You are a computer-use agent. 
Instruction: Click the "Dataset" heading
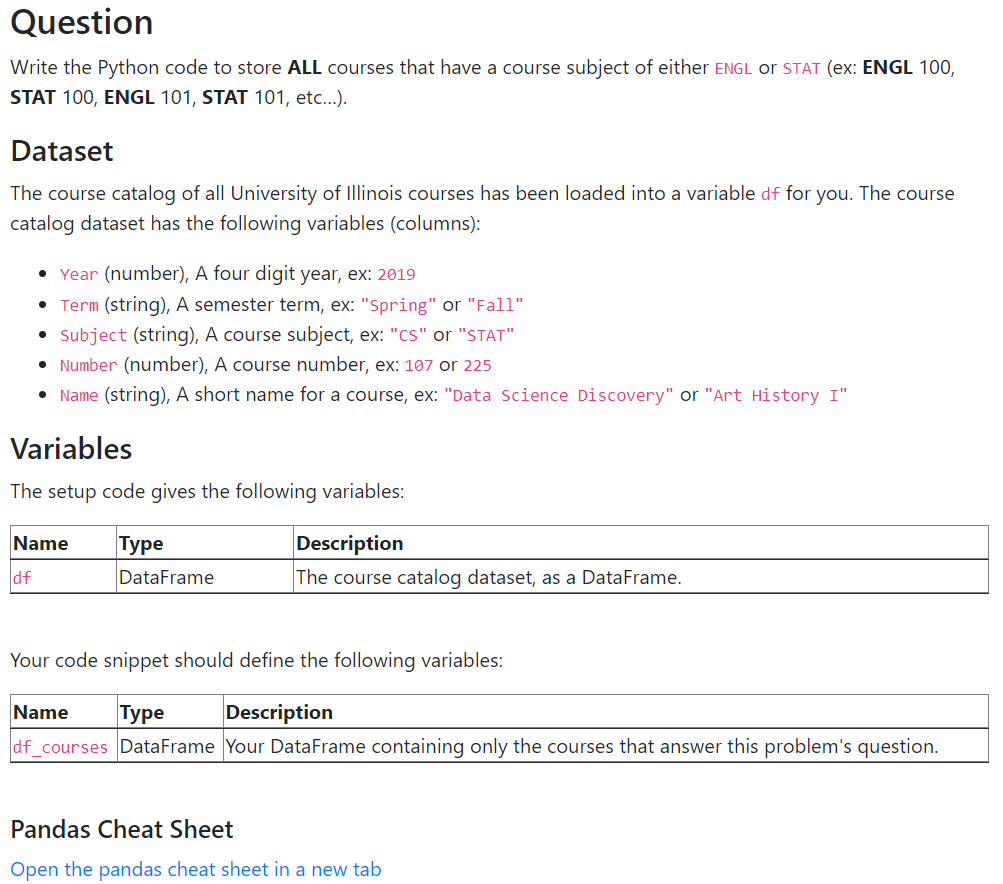(x=62, y=151)
